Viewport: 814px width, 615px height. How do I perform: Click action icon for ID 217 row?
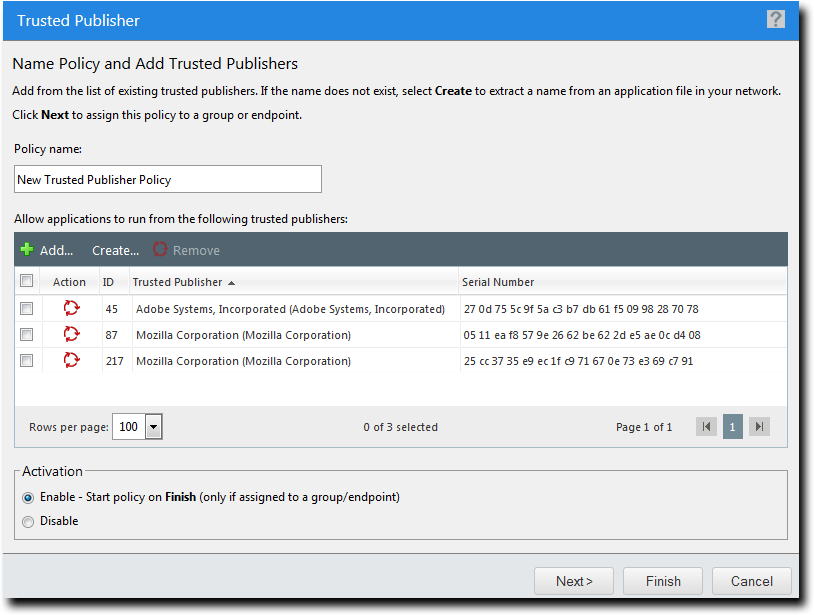[71, 360]
